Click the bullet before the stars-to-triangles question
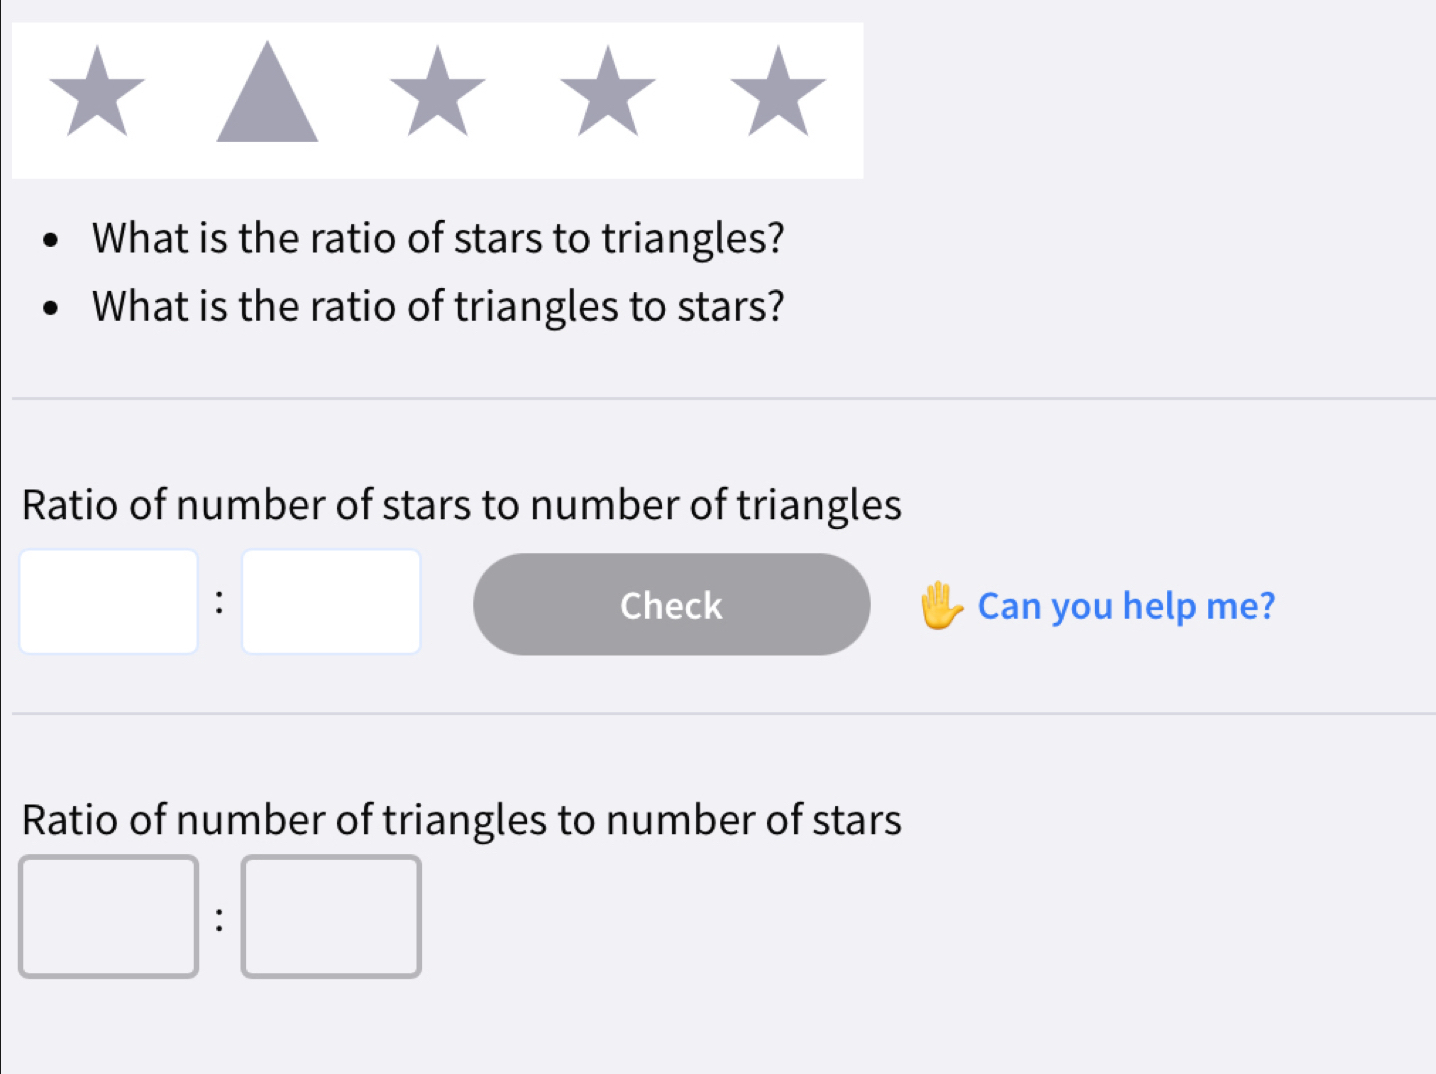This screenshot has width=1436, height=1074. [51, 241]
